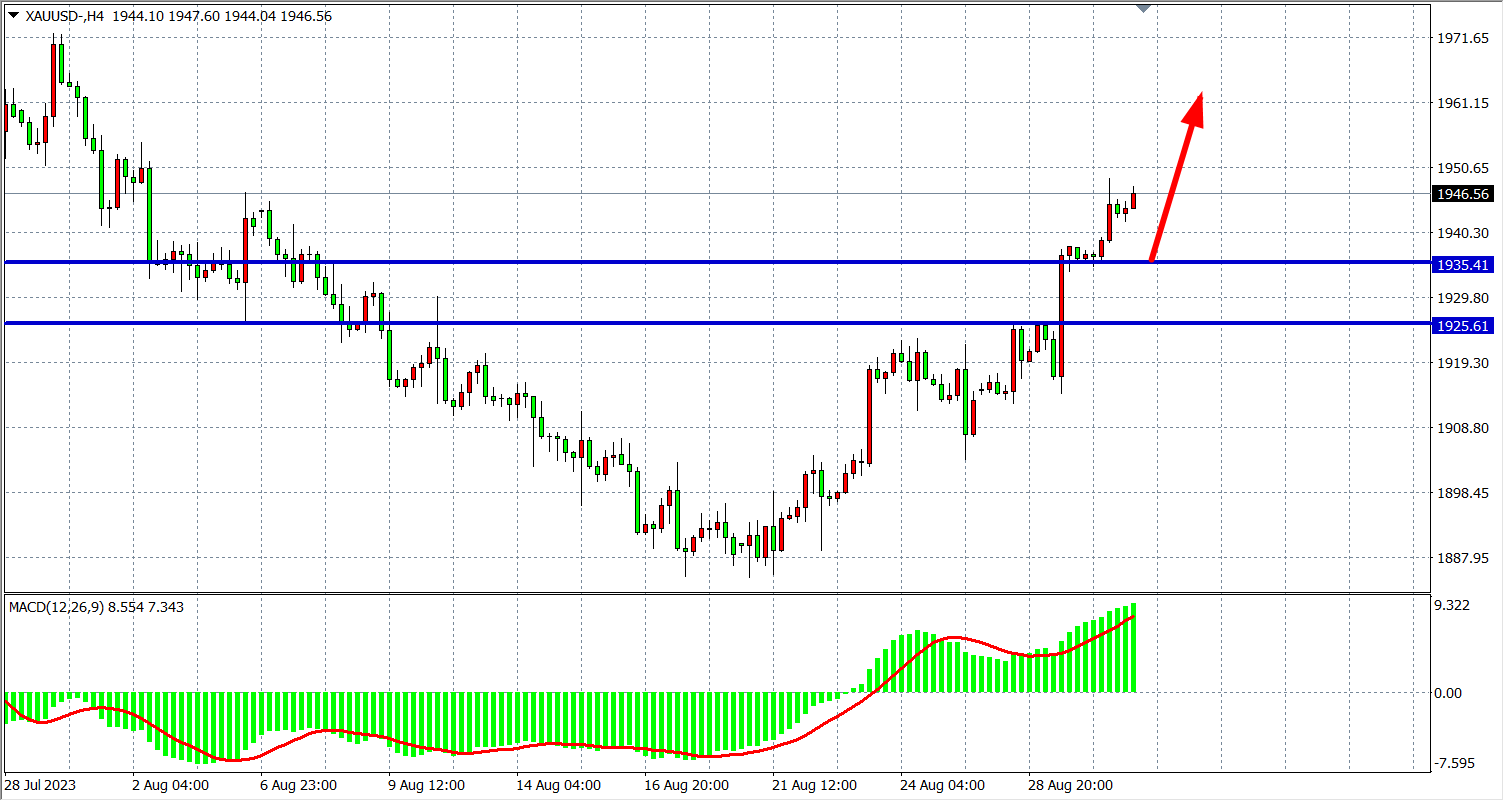Viewport: 1504px width, 801px height.
Task: Click the 1908.80 price scale value
Action: [x=1461, y=428]
